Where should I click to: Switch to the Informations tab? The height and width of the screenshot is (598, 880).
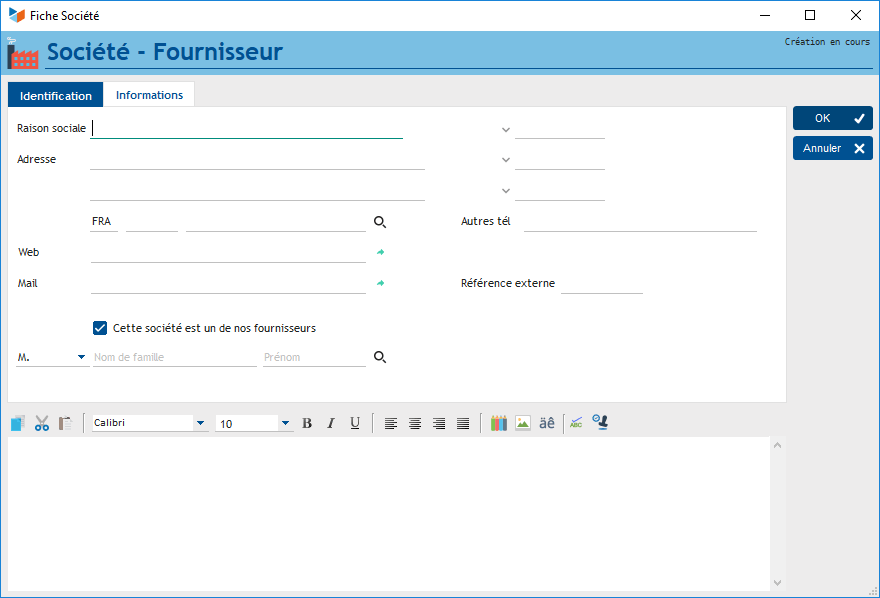(x=149, y=95)
